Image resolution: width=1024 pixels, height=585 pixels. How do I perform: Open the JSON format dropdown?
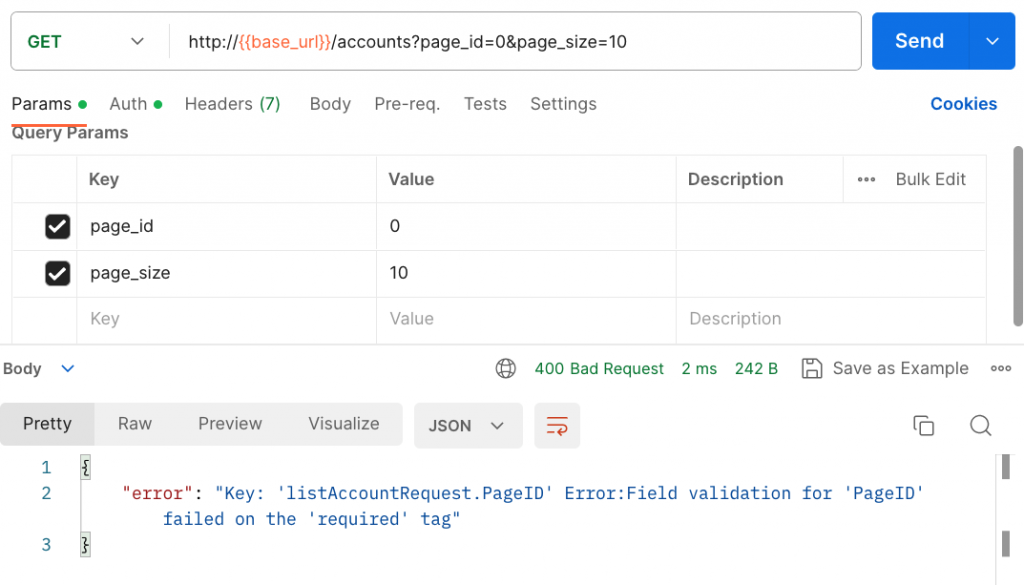467,425
